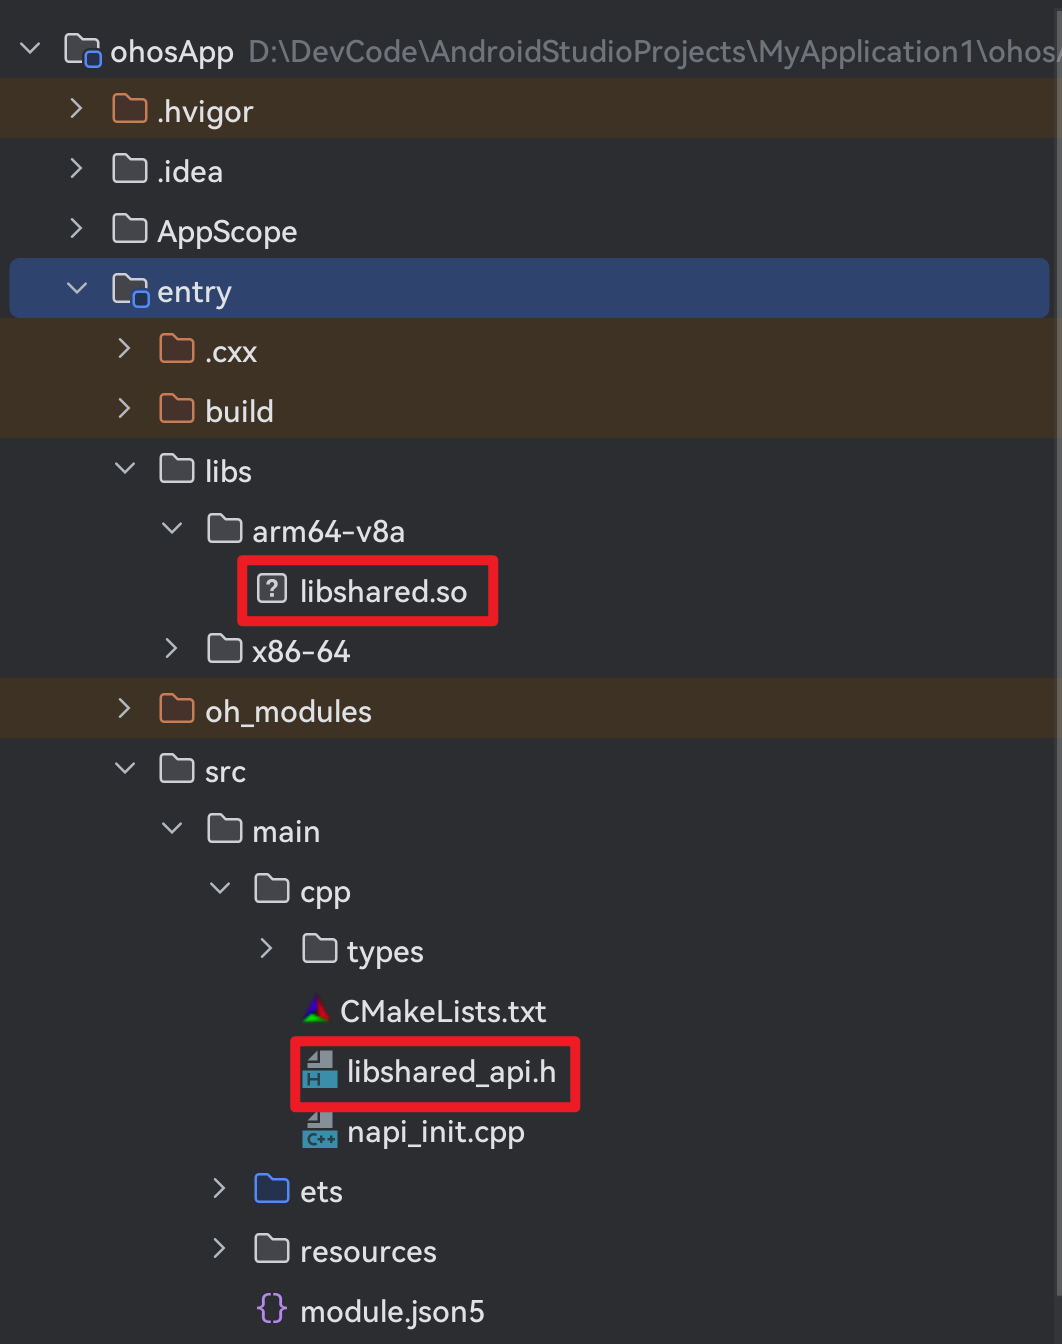1062x1344 pixels.
Task: Open the CMakeLists.txt file name
Action: click(443, 1011)
